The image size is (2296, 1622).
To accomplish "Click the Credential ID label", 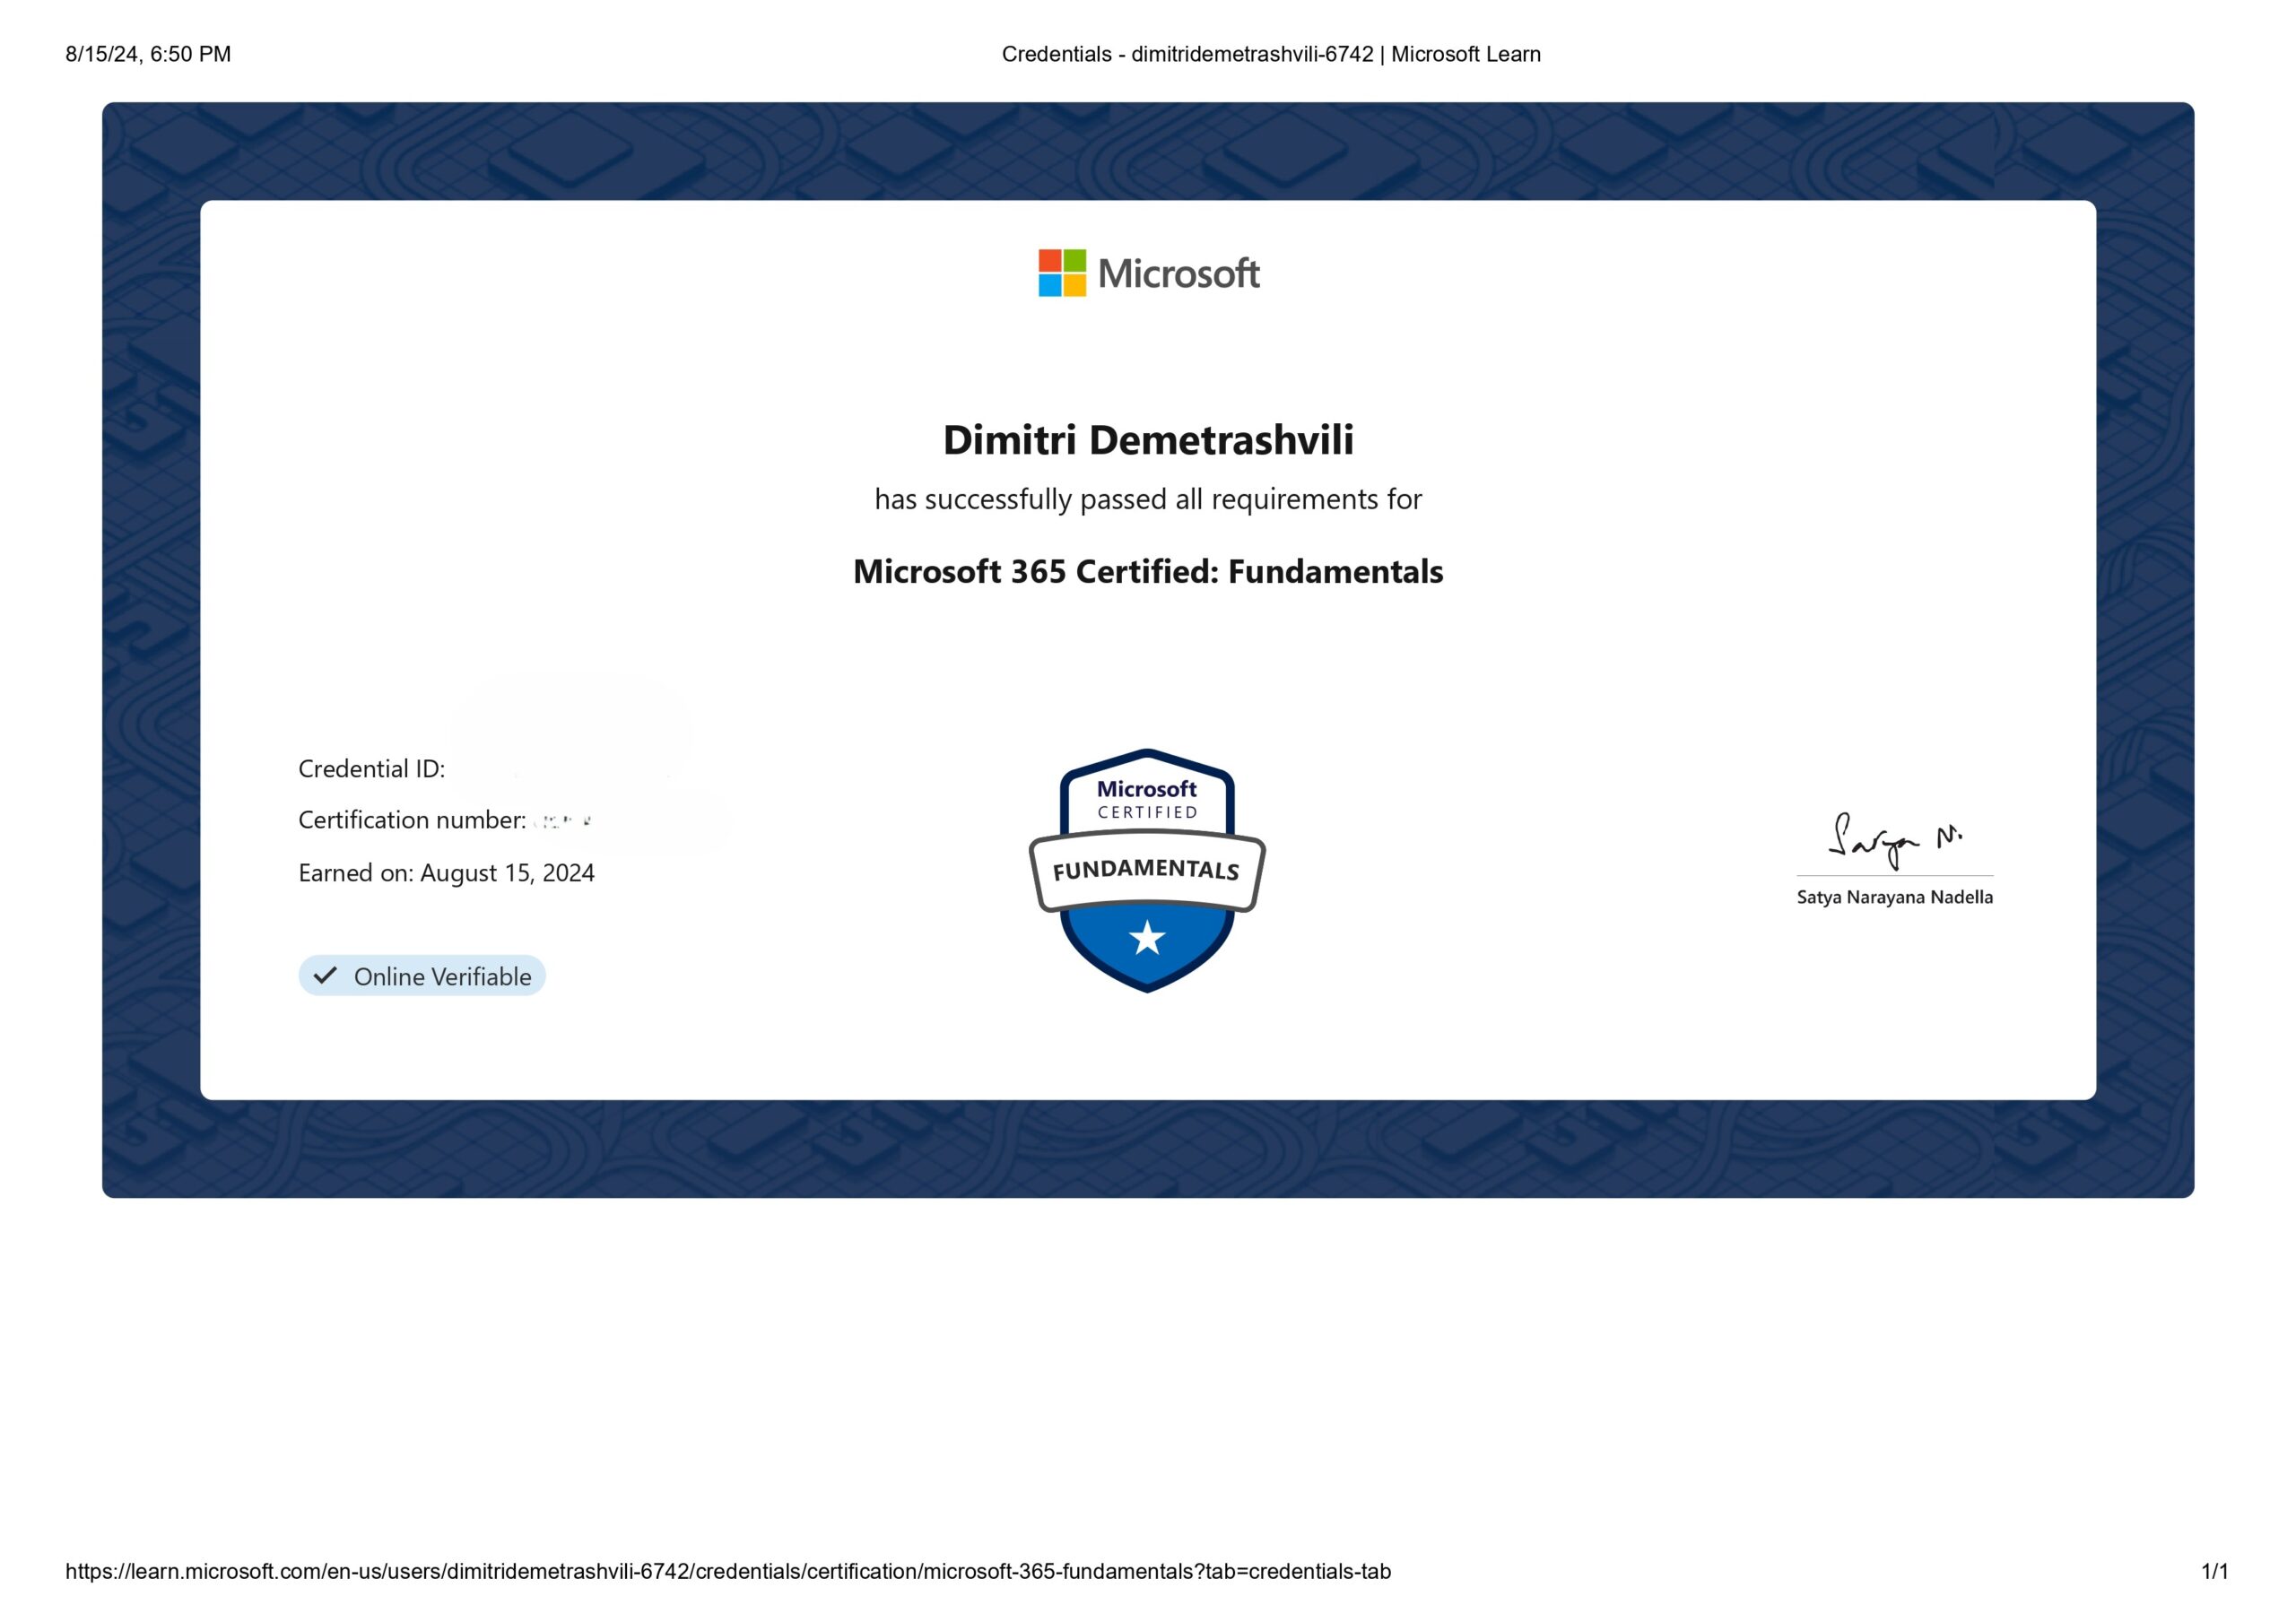I will point(371,769).
